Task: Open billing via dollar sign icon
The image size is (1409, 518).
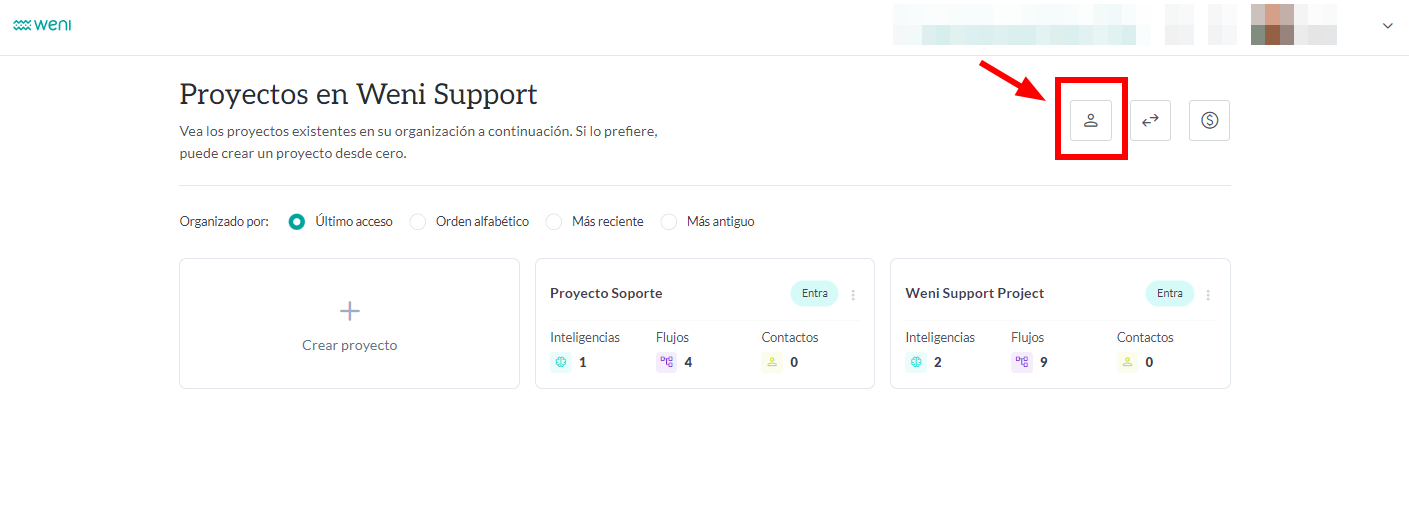Action: [x=1209, y=121]
